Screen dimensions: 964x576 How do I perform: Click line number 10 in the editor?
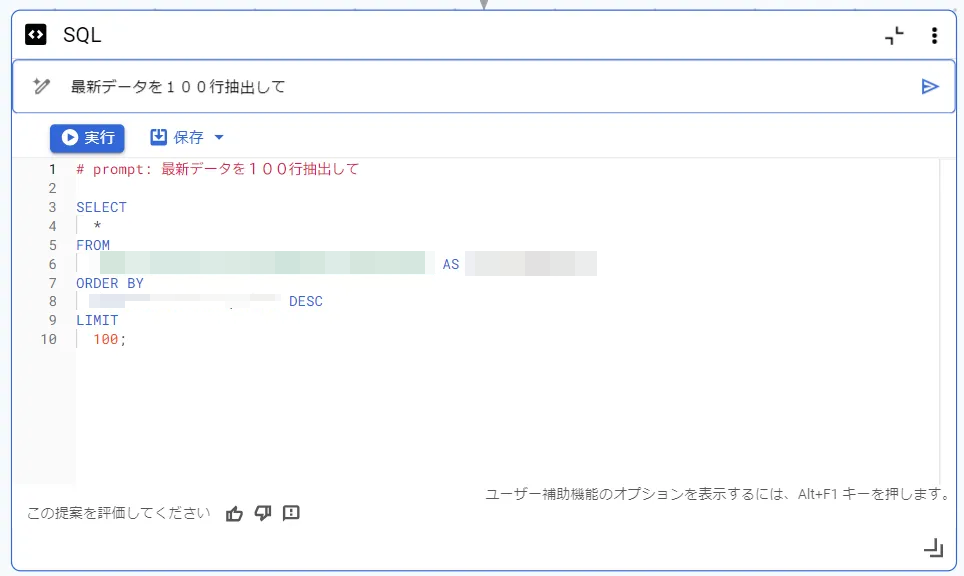(48, 339)
